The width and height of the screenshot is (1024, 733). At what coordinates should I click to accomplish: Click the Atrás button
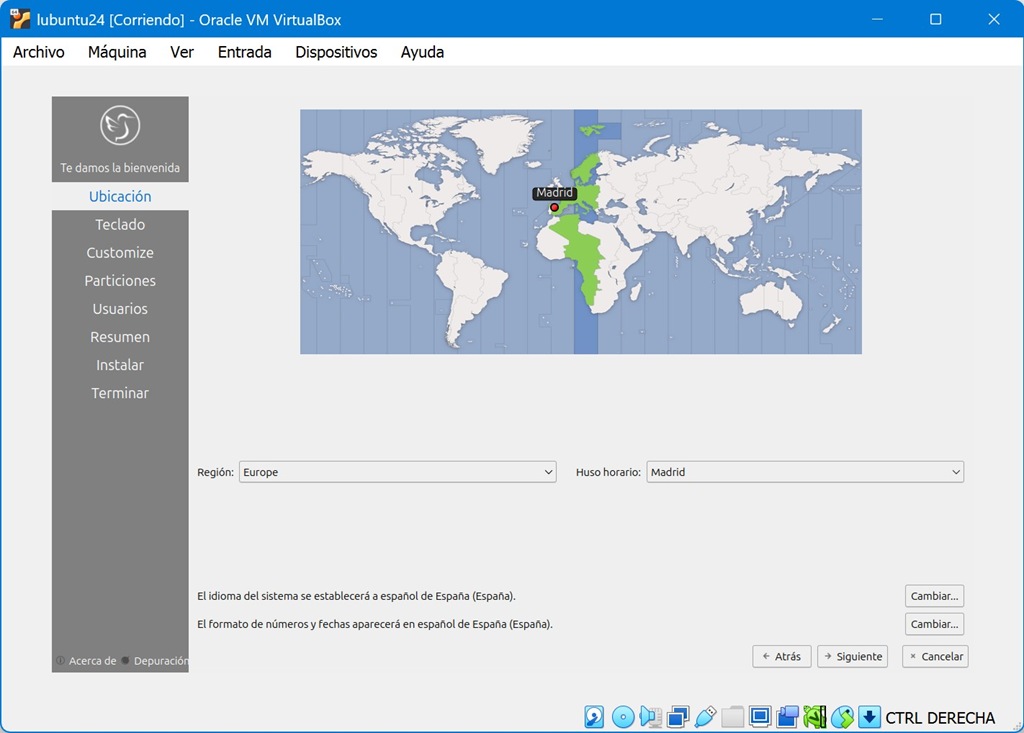(x=781, y=656)
